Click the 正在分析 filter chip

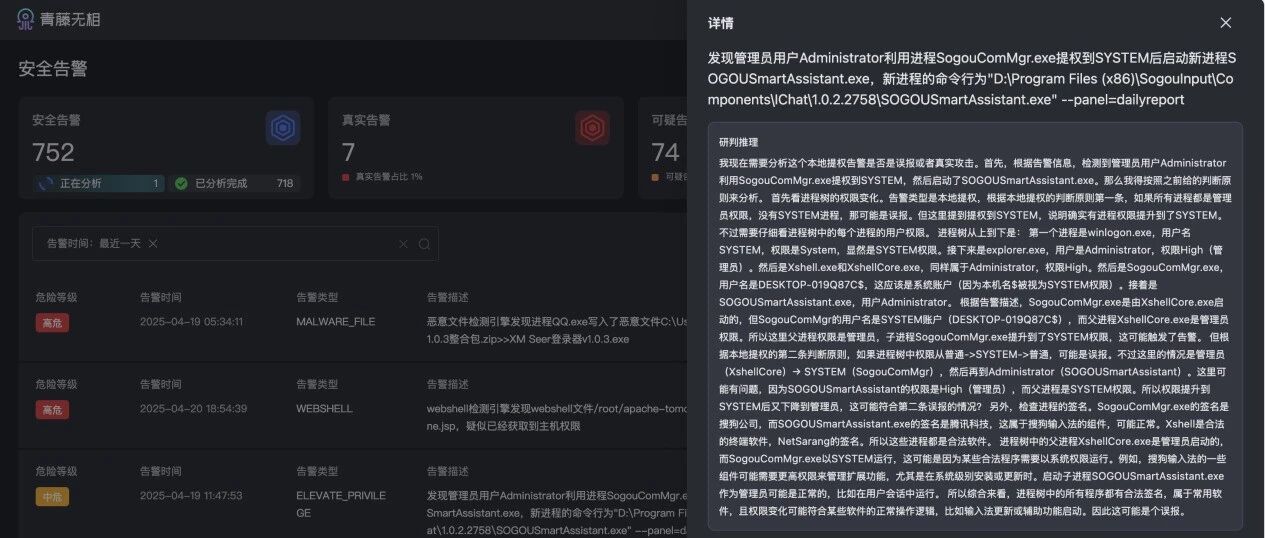pyautogui.click(x=100, y=184)
